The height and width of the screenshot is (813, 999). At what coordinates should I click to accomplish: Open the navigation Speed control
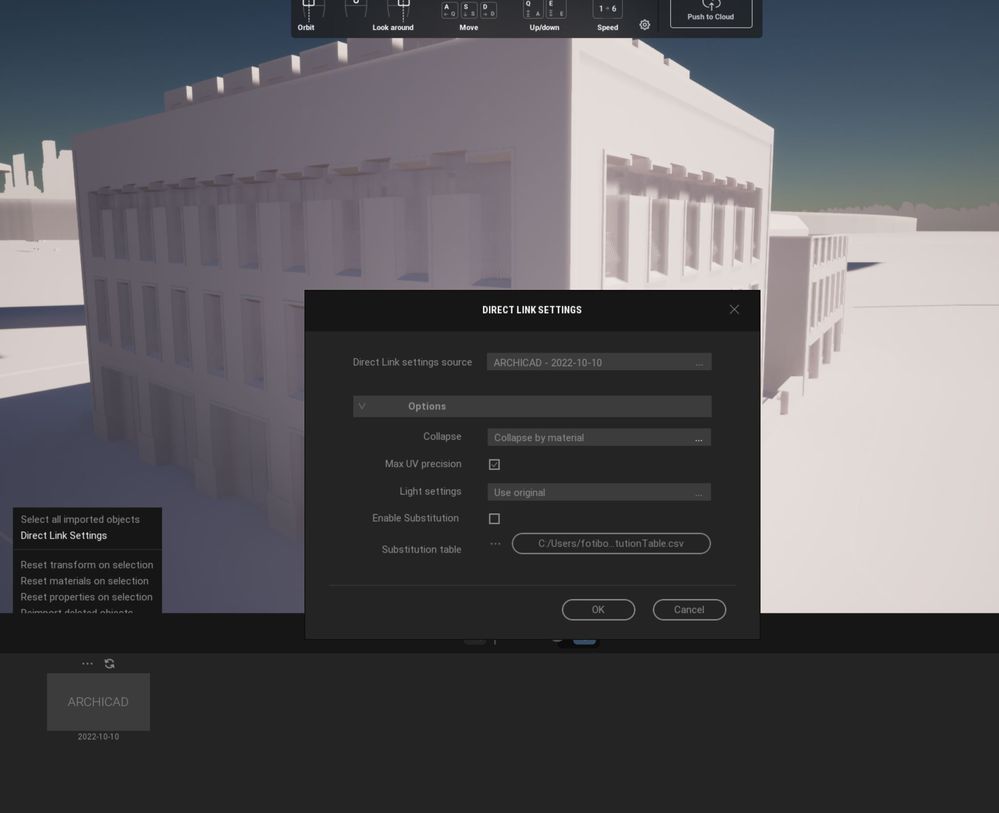click(x=607, y=9)
